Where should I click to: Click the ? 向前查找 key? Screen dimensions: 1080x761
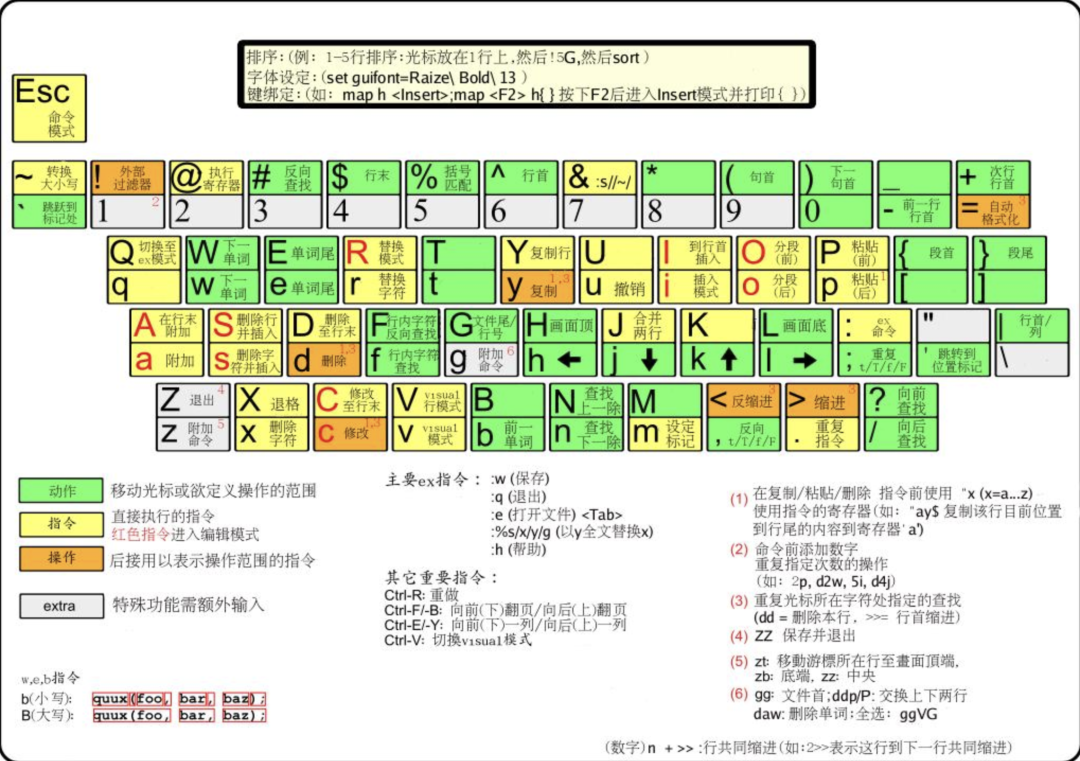pos(901,401)
